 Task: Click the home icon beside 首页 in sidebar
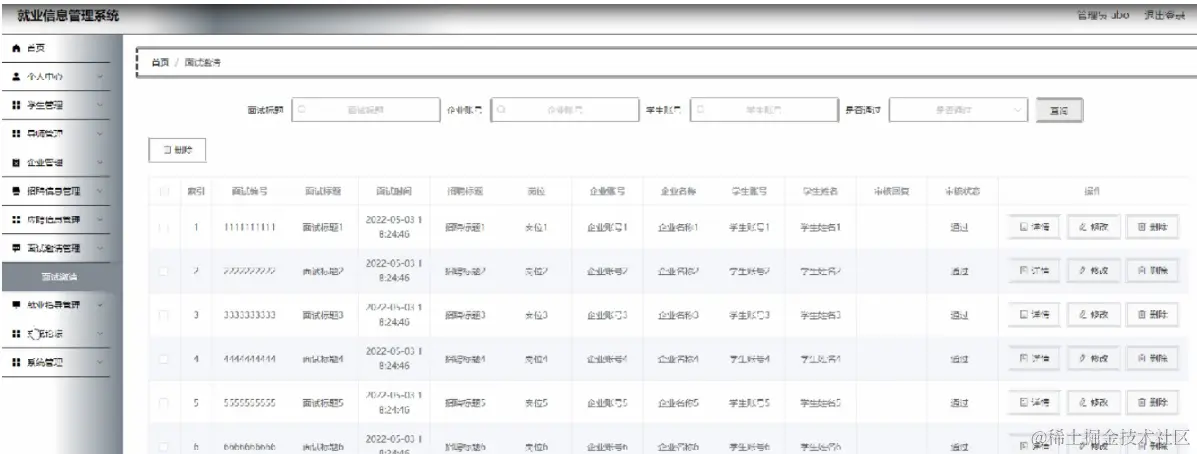pos(16,48)
